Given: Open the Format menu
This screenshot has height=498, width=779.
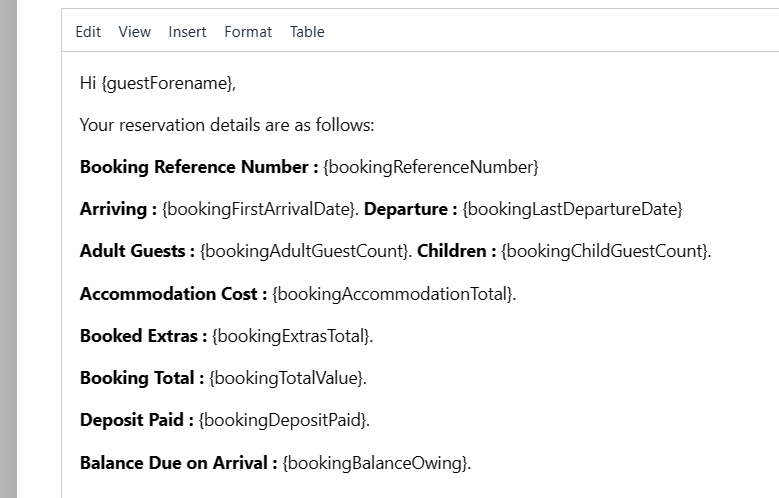Looking at the screenshot, I should coord(248,32).
